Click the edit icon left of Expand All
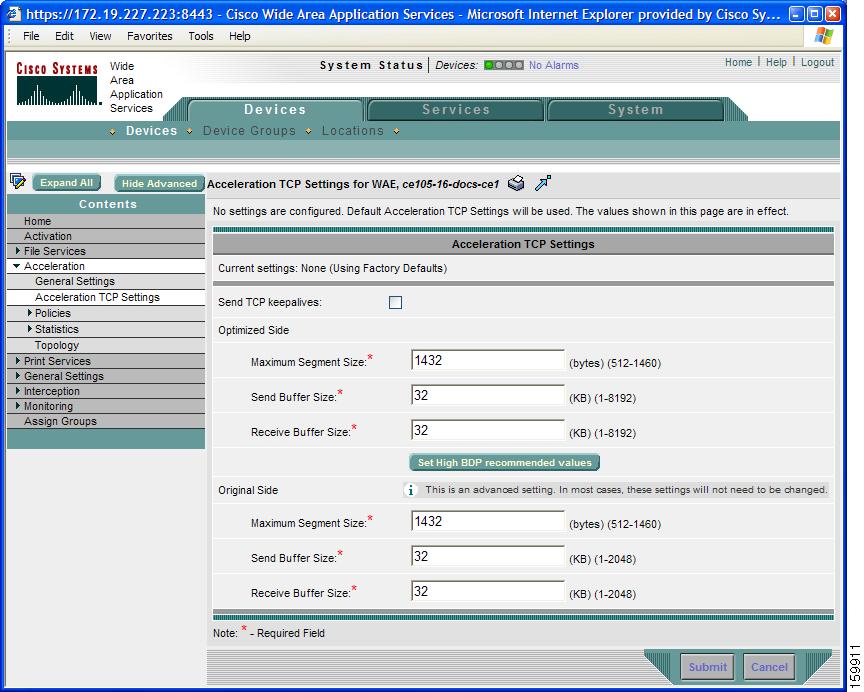 [x=18, y=181]
